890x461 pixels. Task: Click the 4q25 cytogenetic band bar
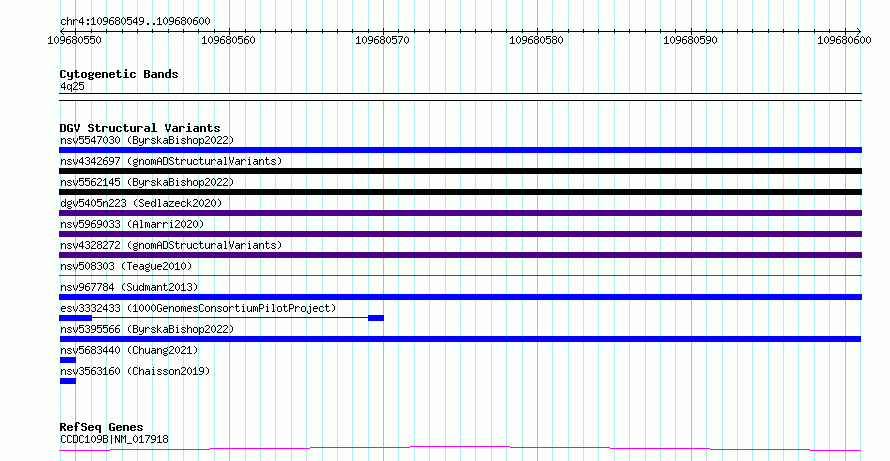(x=460, y=97)
